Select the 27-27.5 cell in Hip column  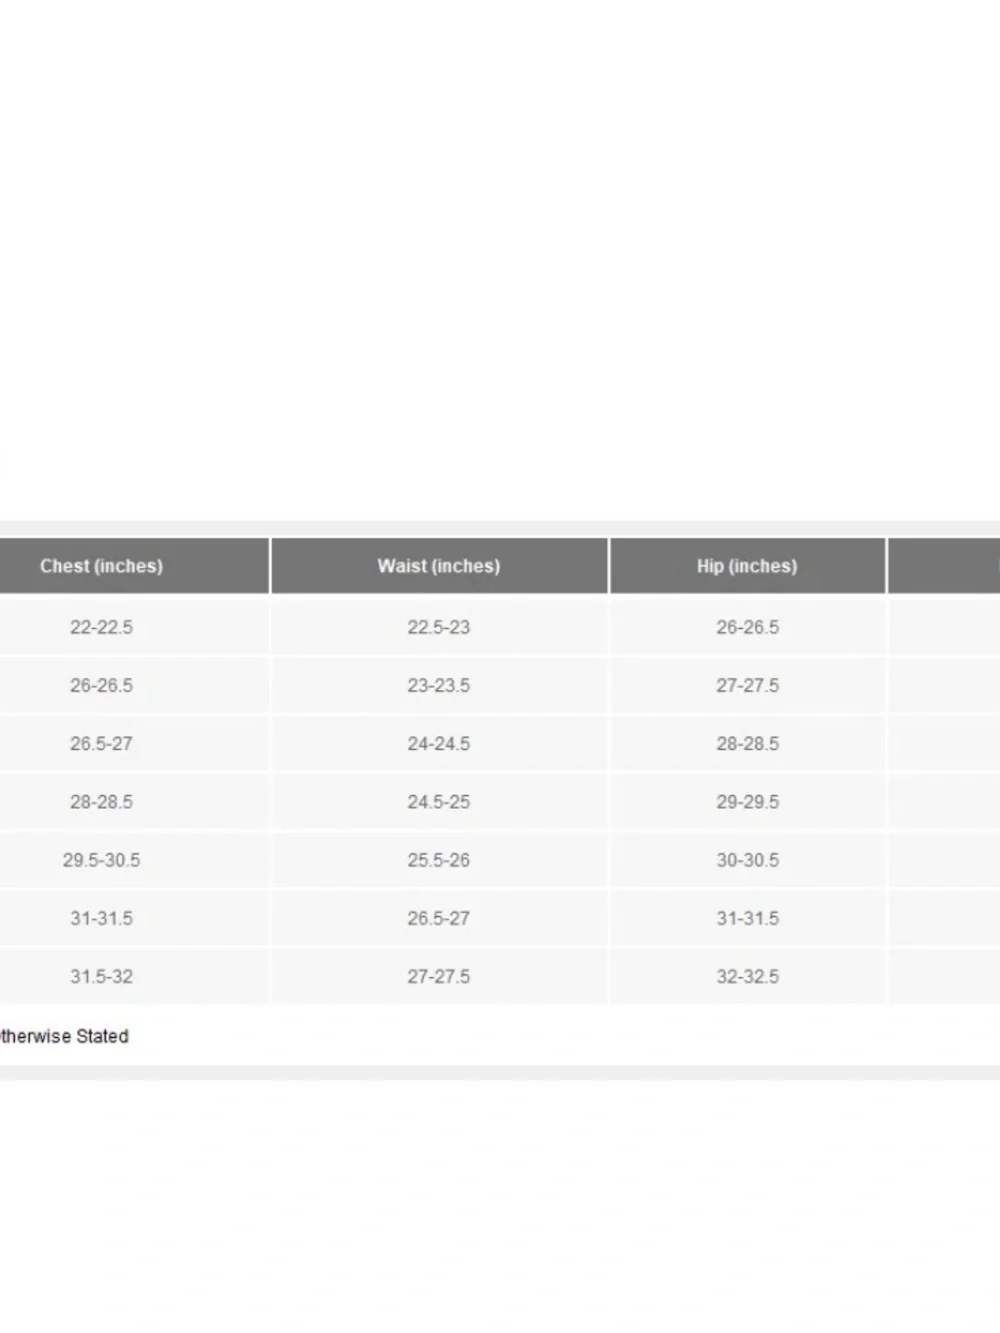tap(747, 686)
